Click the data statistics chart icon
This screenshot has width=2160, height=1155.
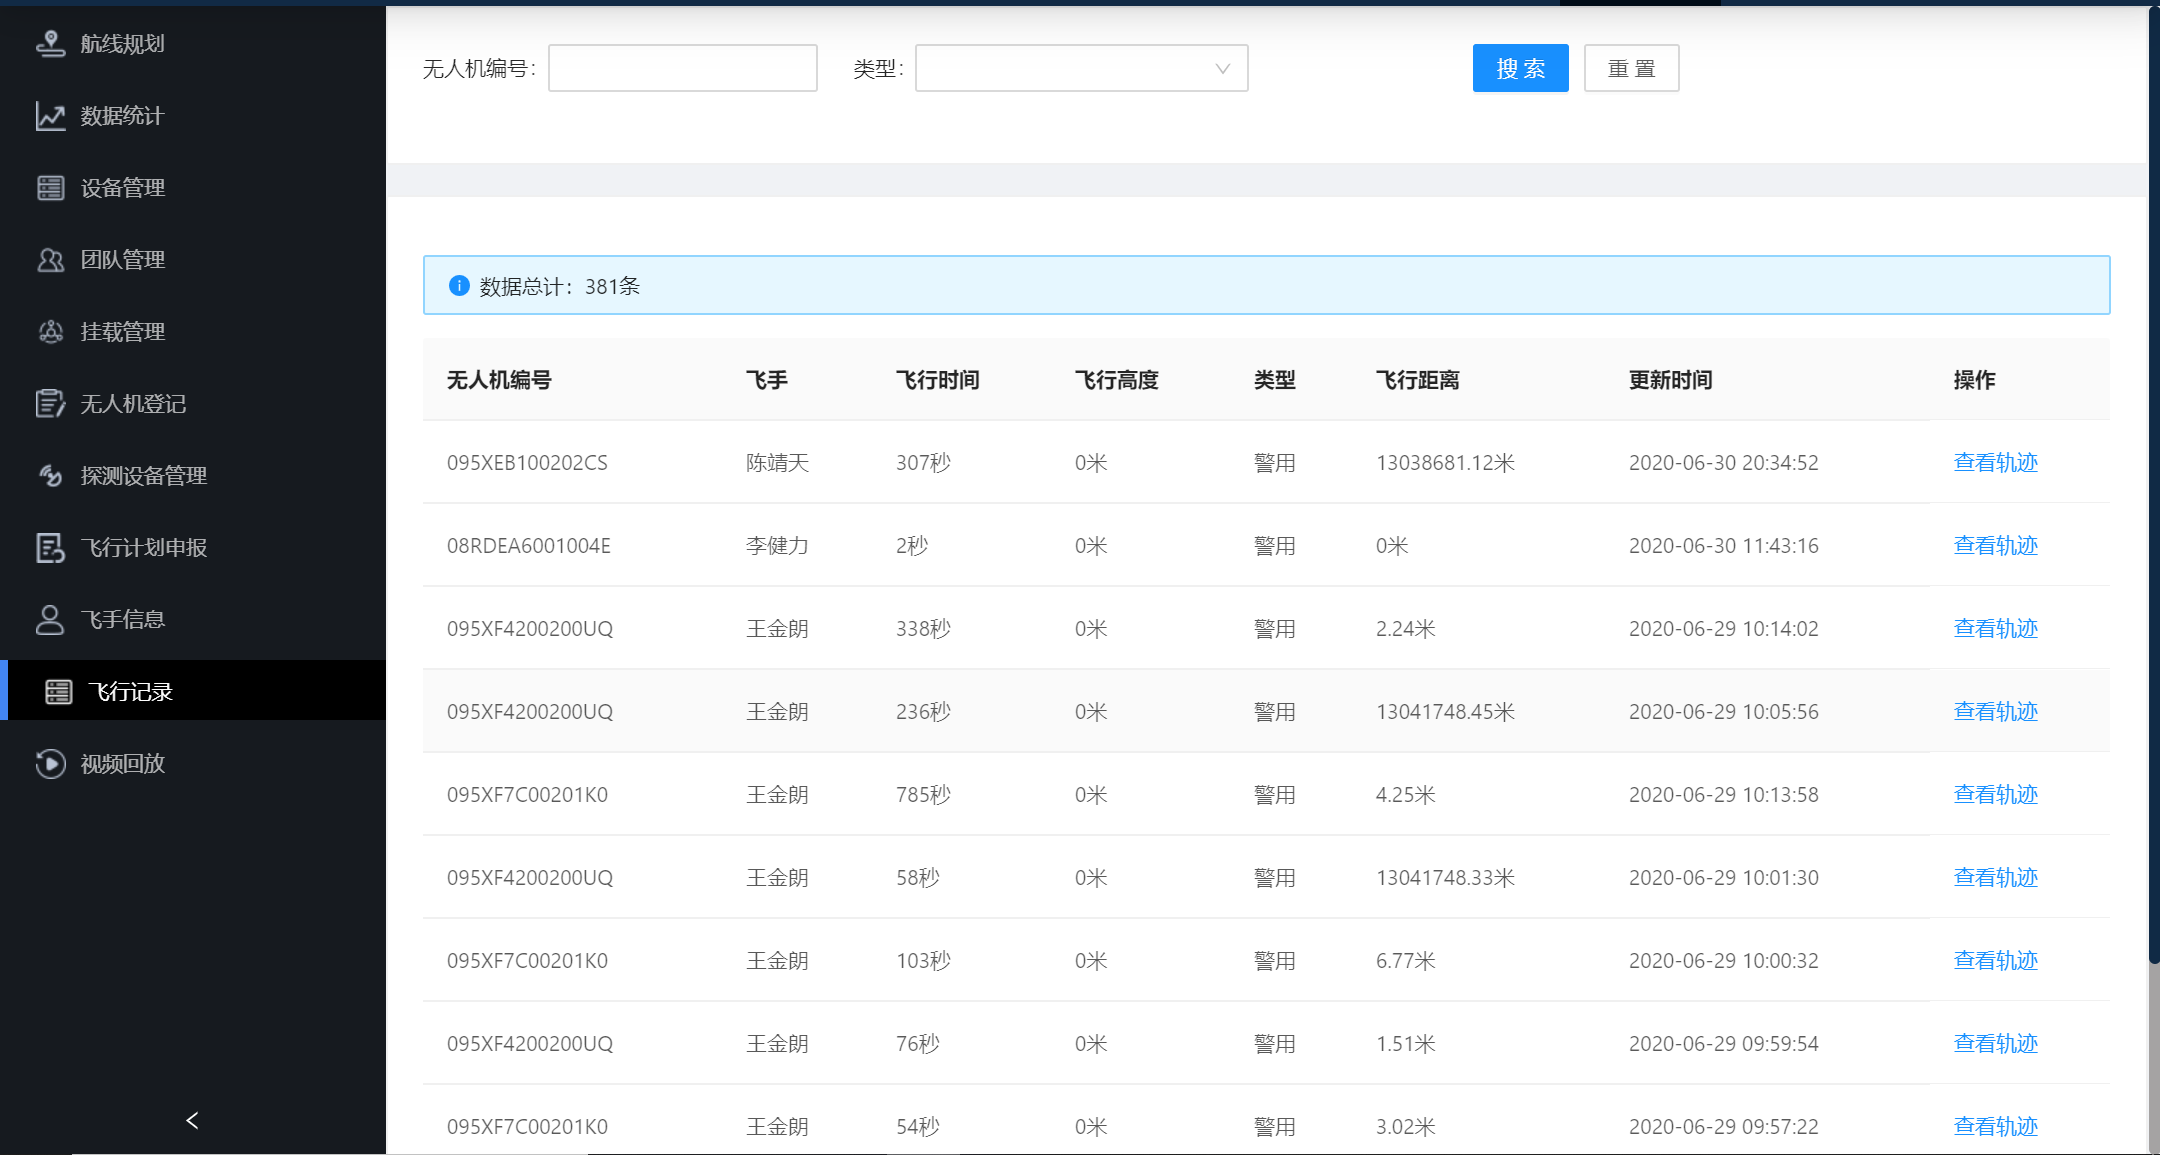coord(50,116)
